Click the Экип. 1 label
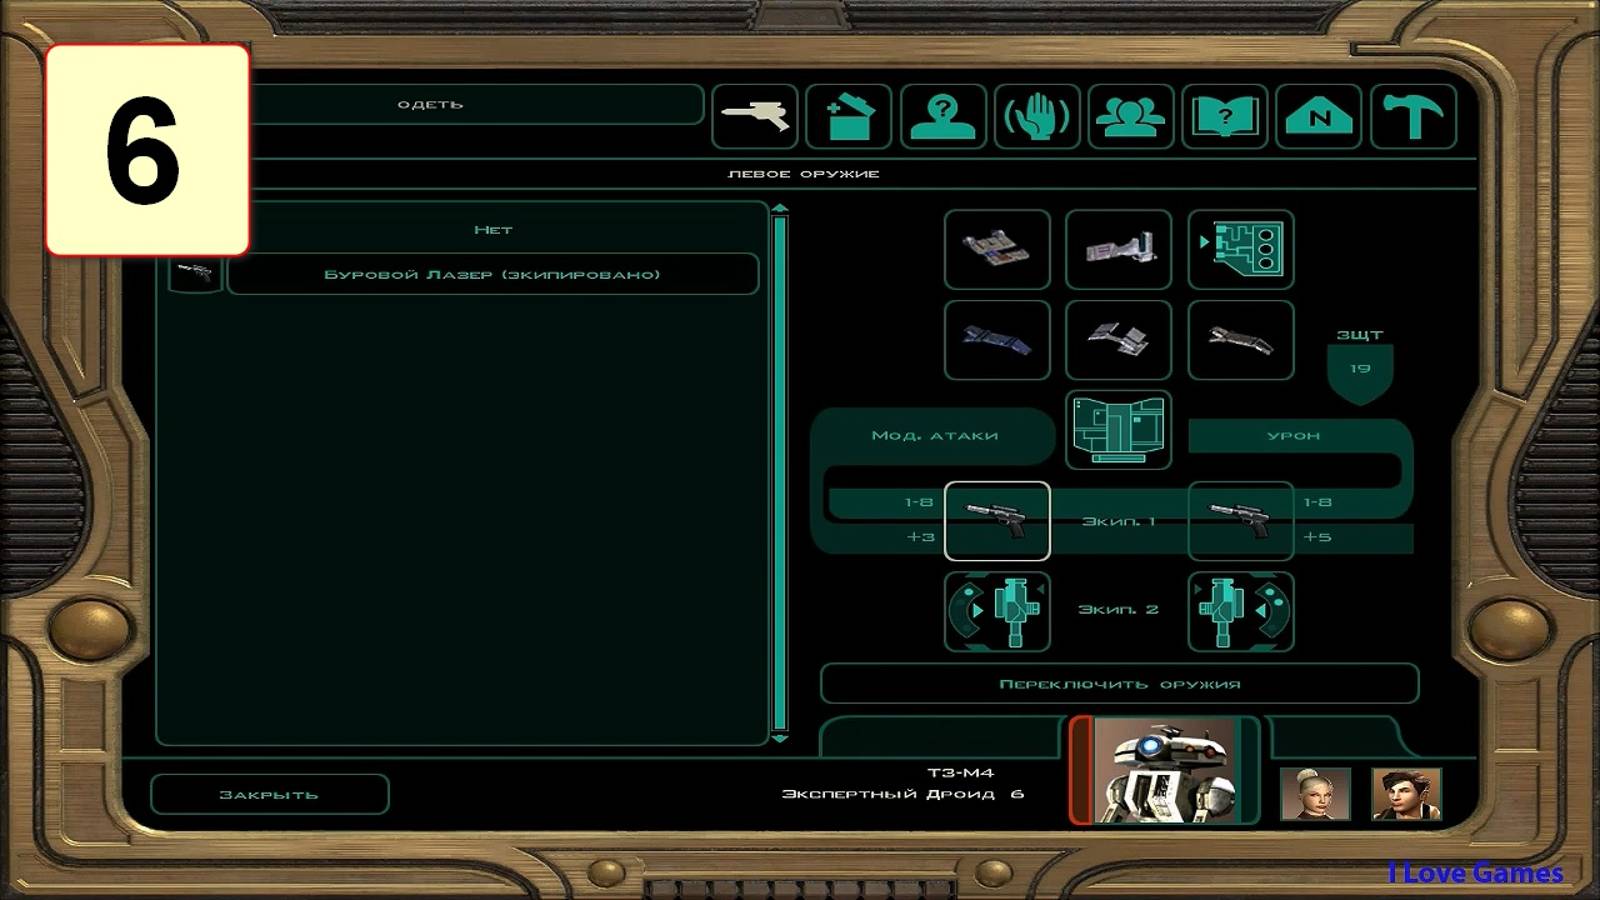Viewport: 1600px width, 900px height. coord(1119,521)
